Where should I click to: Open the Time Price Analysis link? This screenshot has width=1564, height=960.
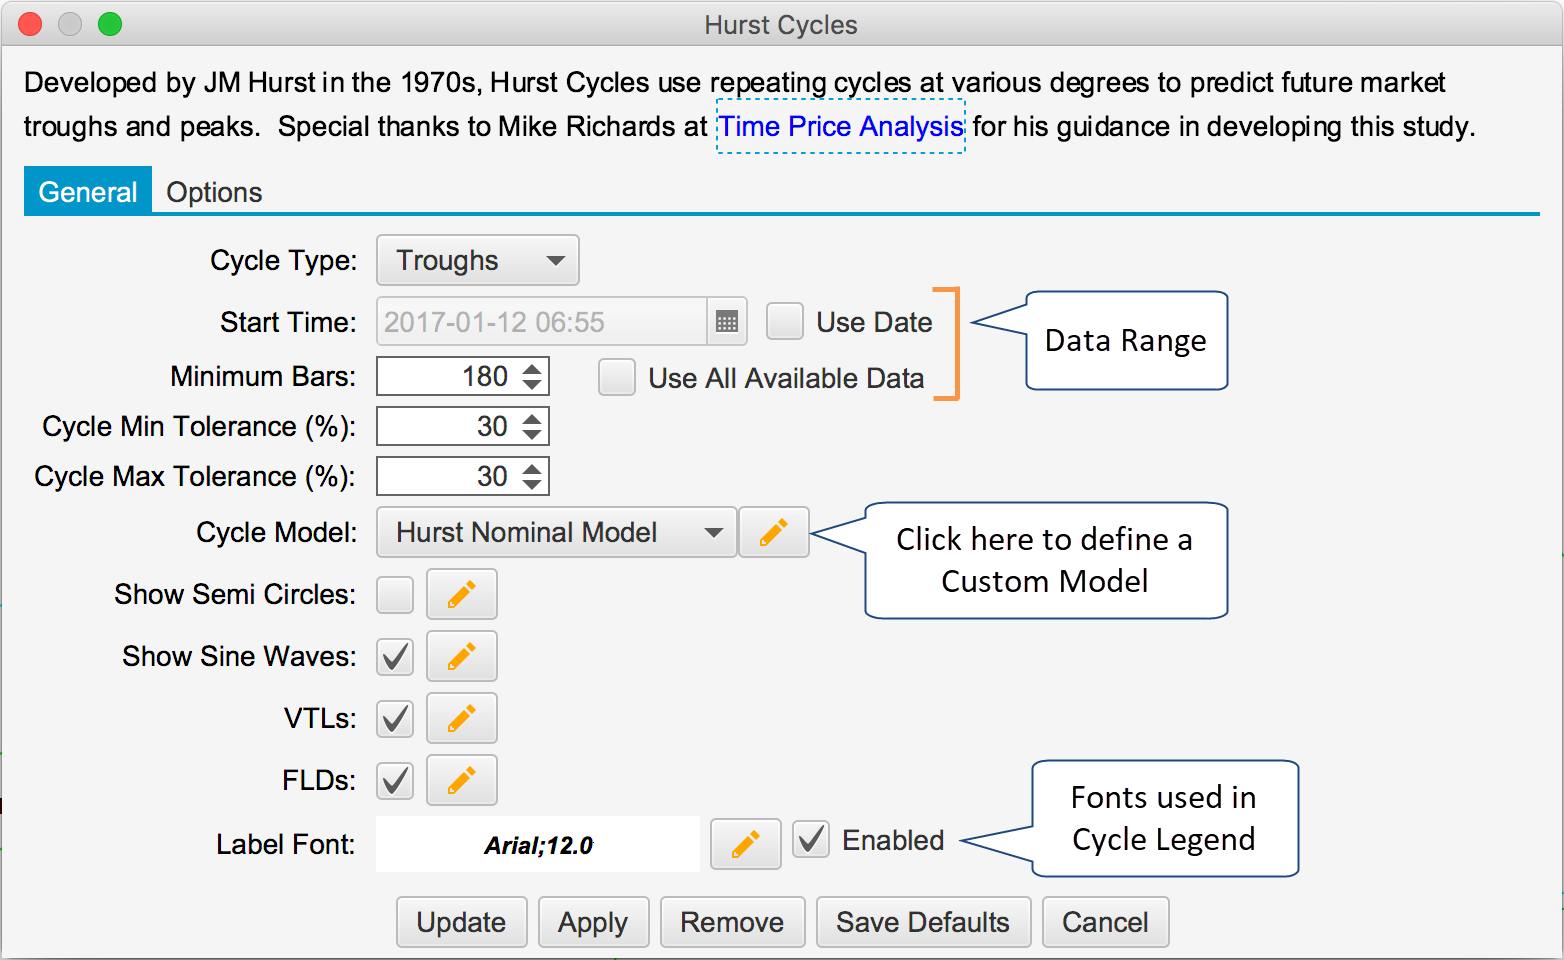coord(841,127)
